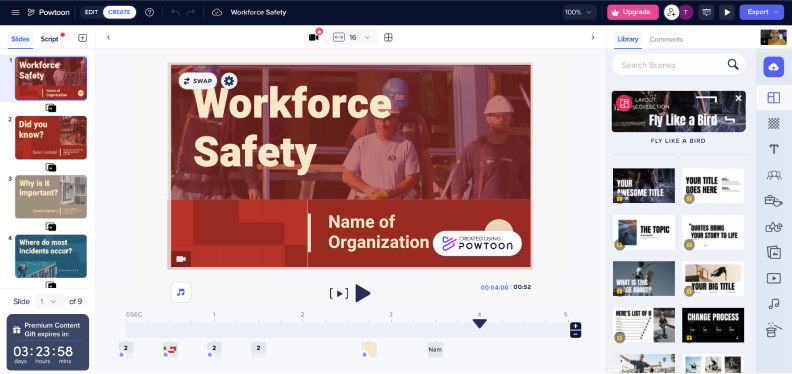Click the Search Scenes field
792x374 pixels.
[678, 65]
